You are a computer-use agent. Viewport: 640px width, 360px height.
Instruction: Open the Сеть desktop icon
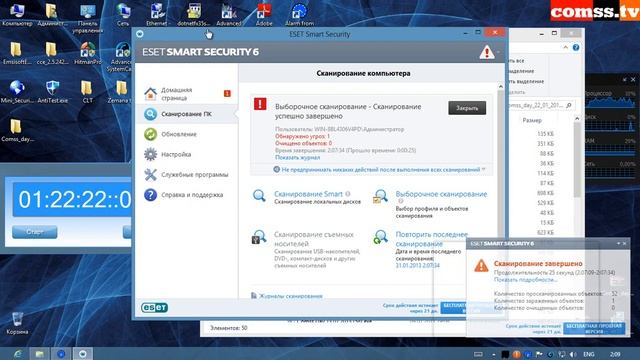tap(122, 14)
